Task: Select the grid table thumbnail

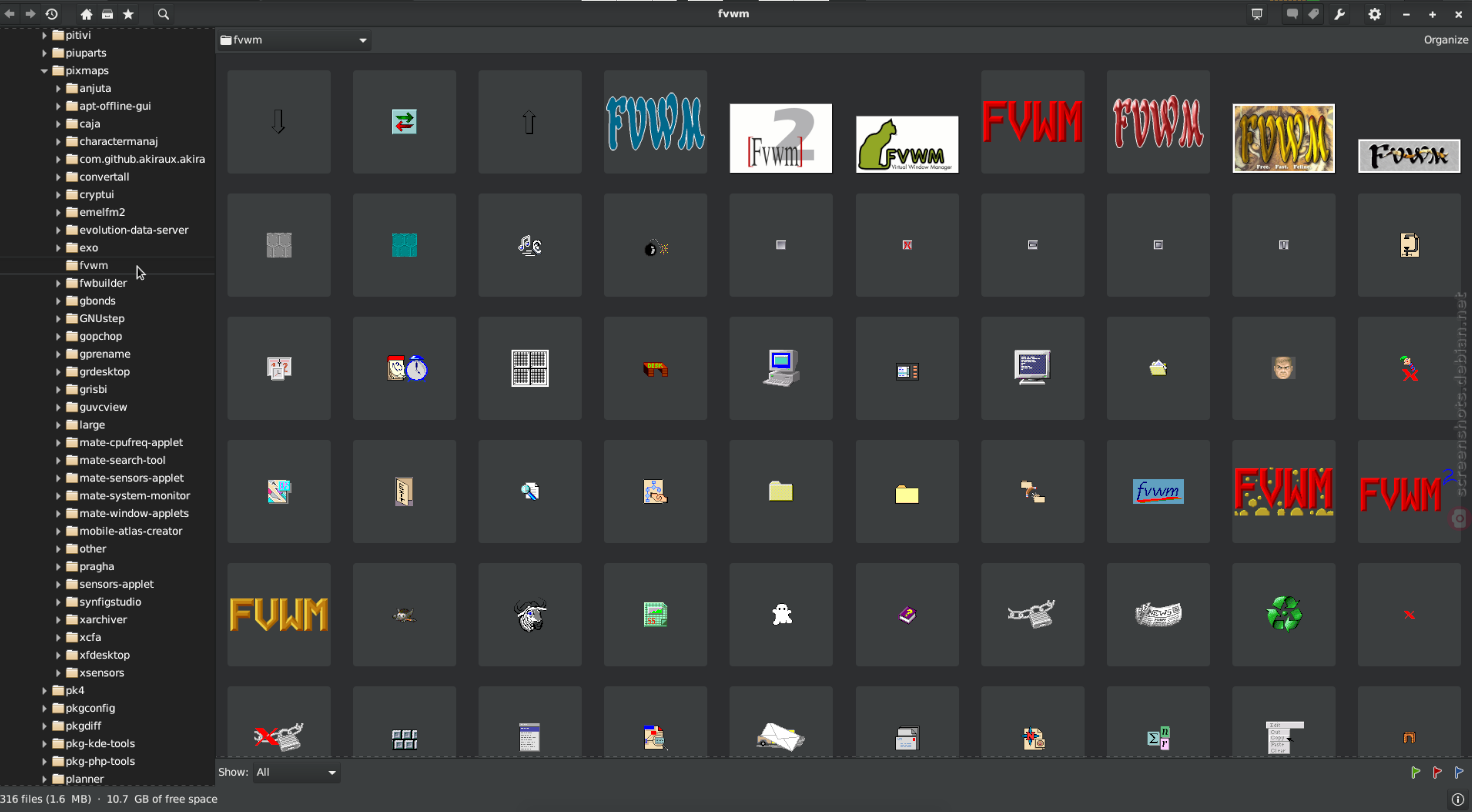Action: coord(530,368)
